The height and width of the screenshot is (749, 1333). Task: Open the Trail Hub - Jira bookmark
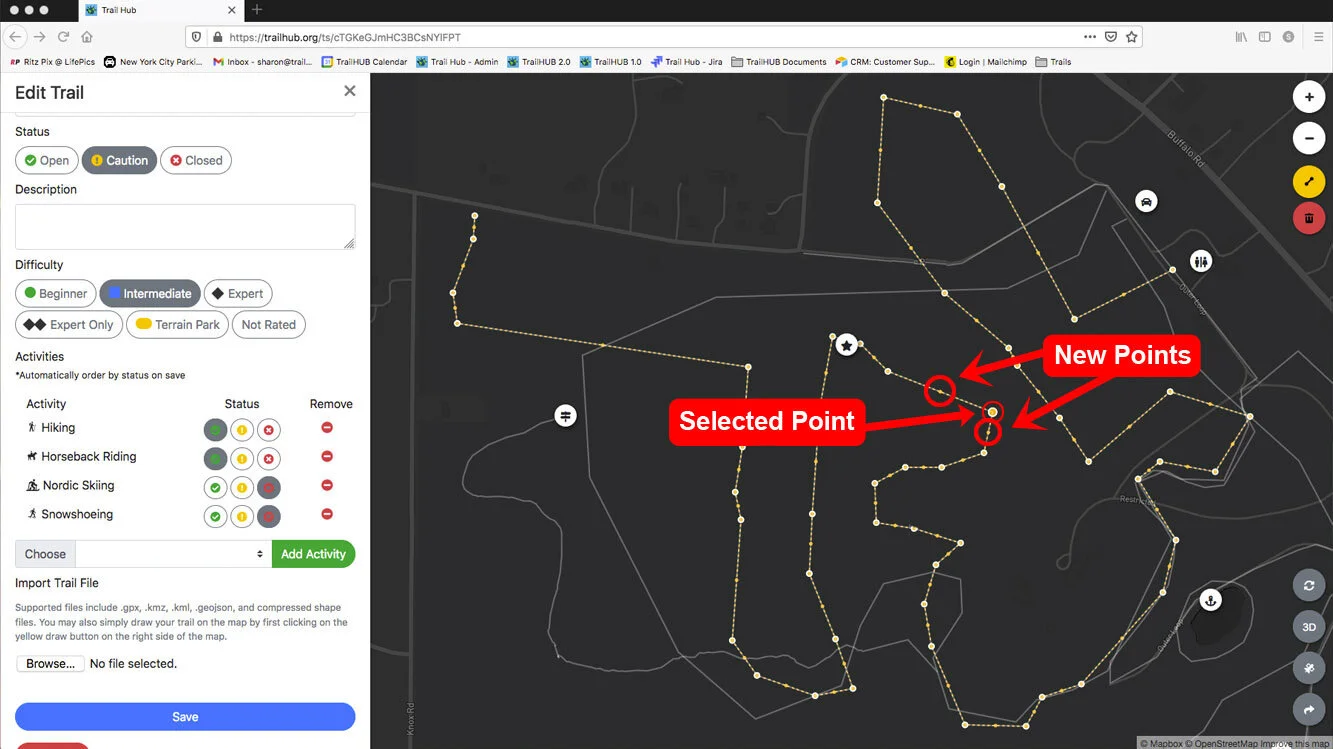(x=687, y=62)
